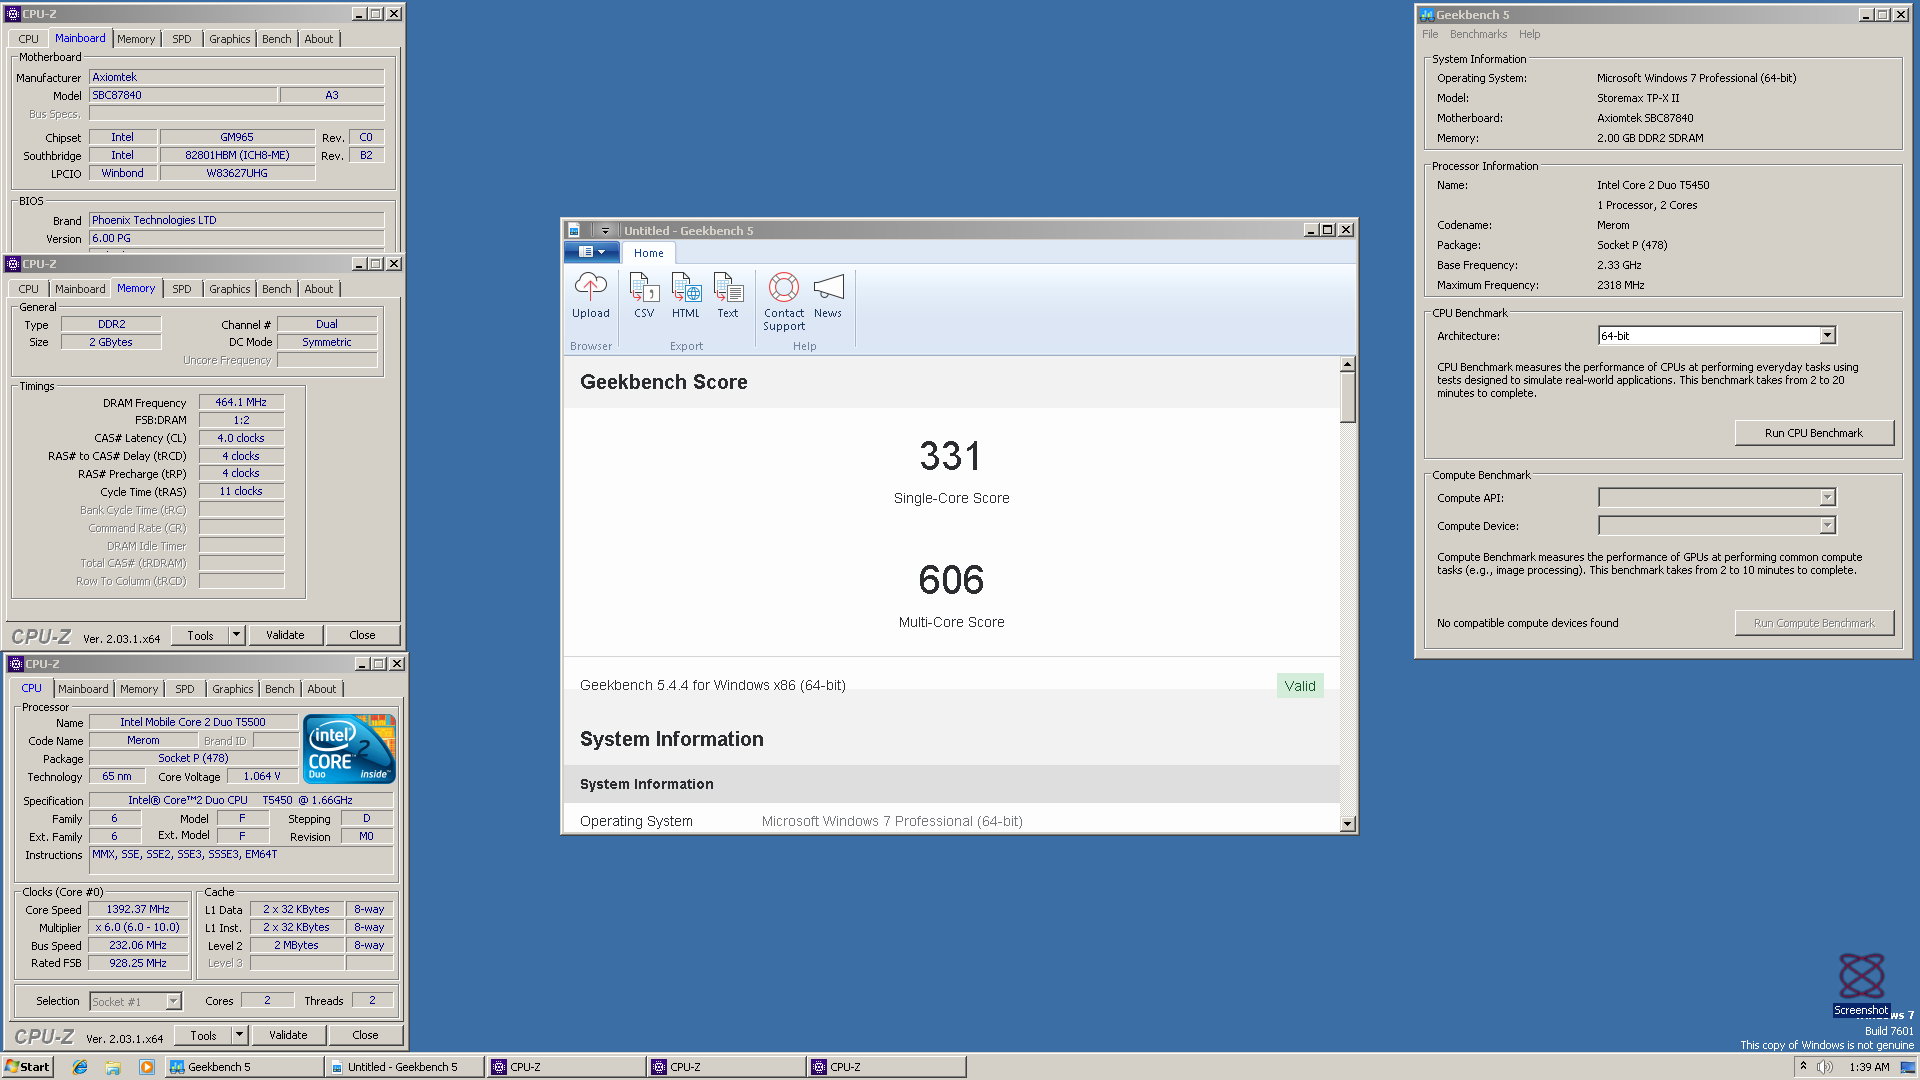The image size is (1920, 1080).
Task: Open Socket #1 selection dropdown
Action: (x=173, y=1001)
